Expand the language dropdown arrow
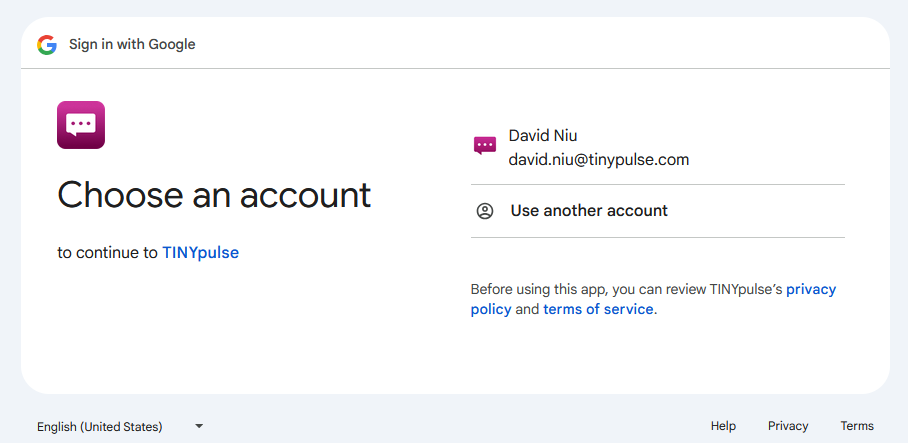The width and height of the screenshot is (908, 443). [x=199, y=426]
